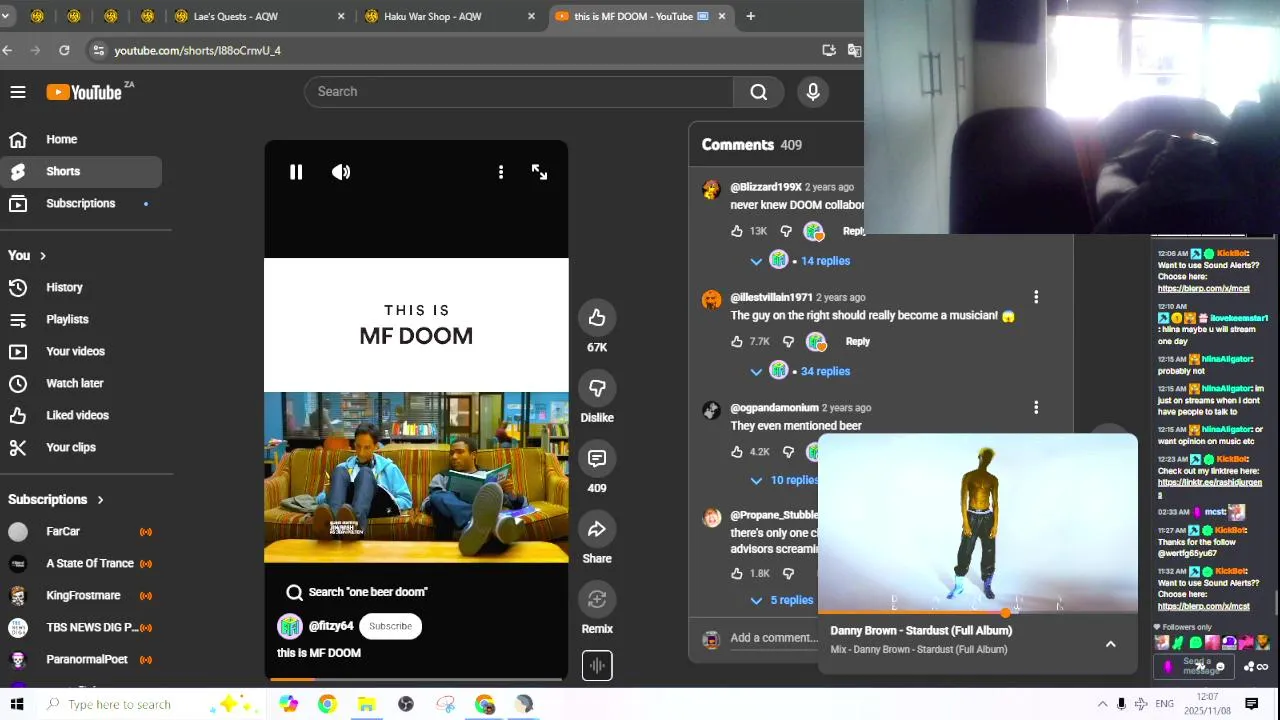Open a new browser tab
Viewport: 1280px width, 720px height.
coord(750,16)
